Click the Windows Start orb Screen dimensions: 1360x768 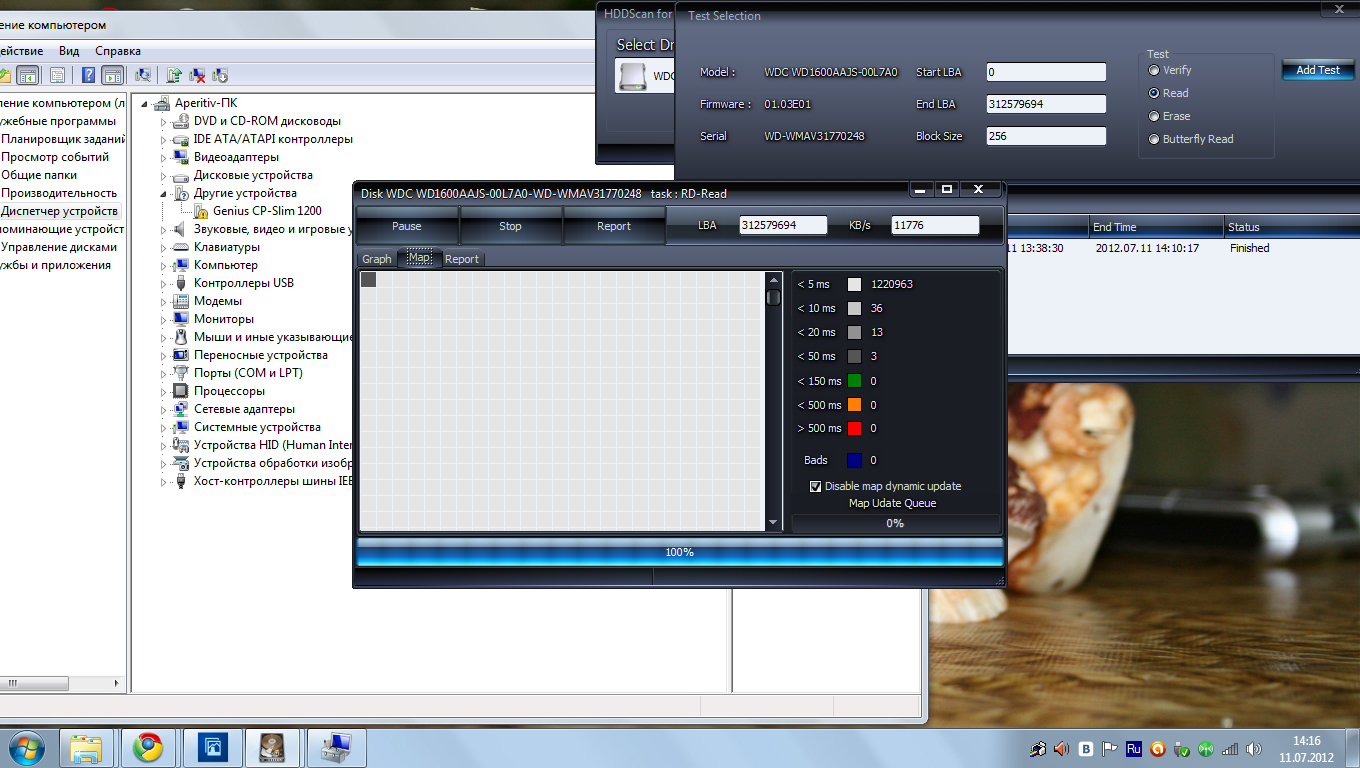27,747
